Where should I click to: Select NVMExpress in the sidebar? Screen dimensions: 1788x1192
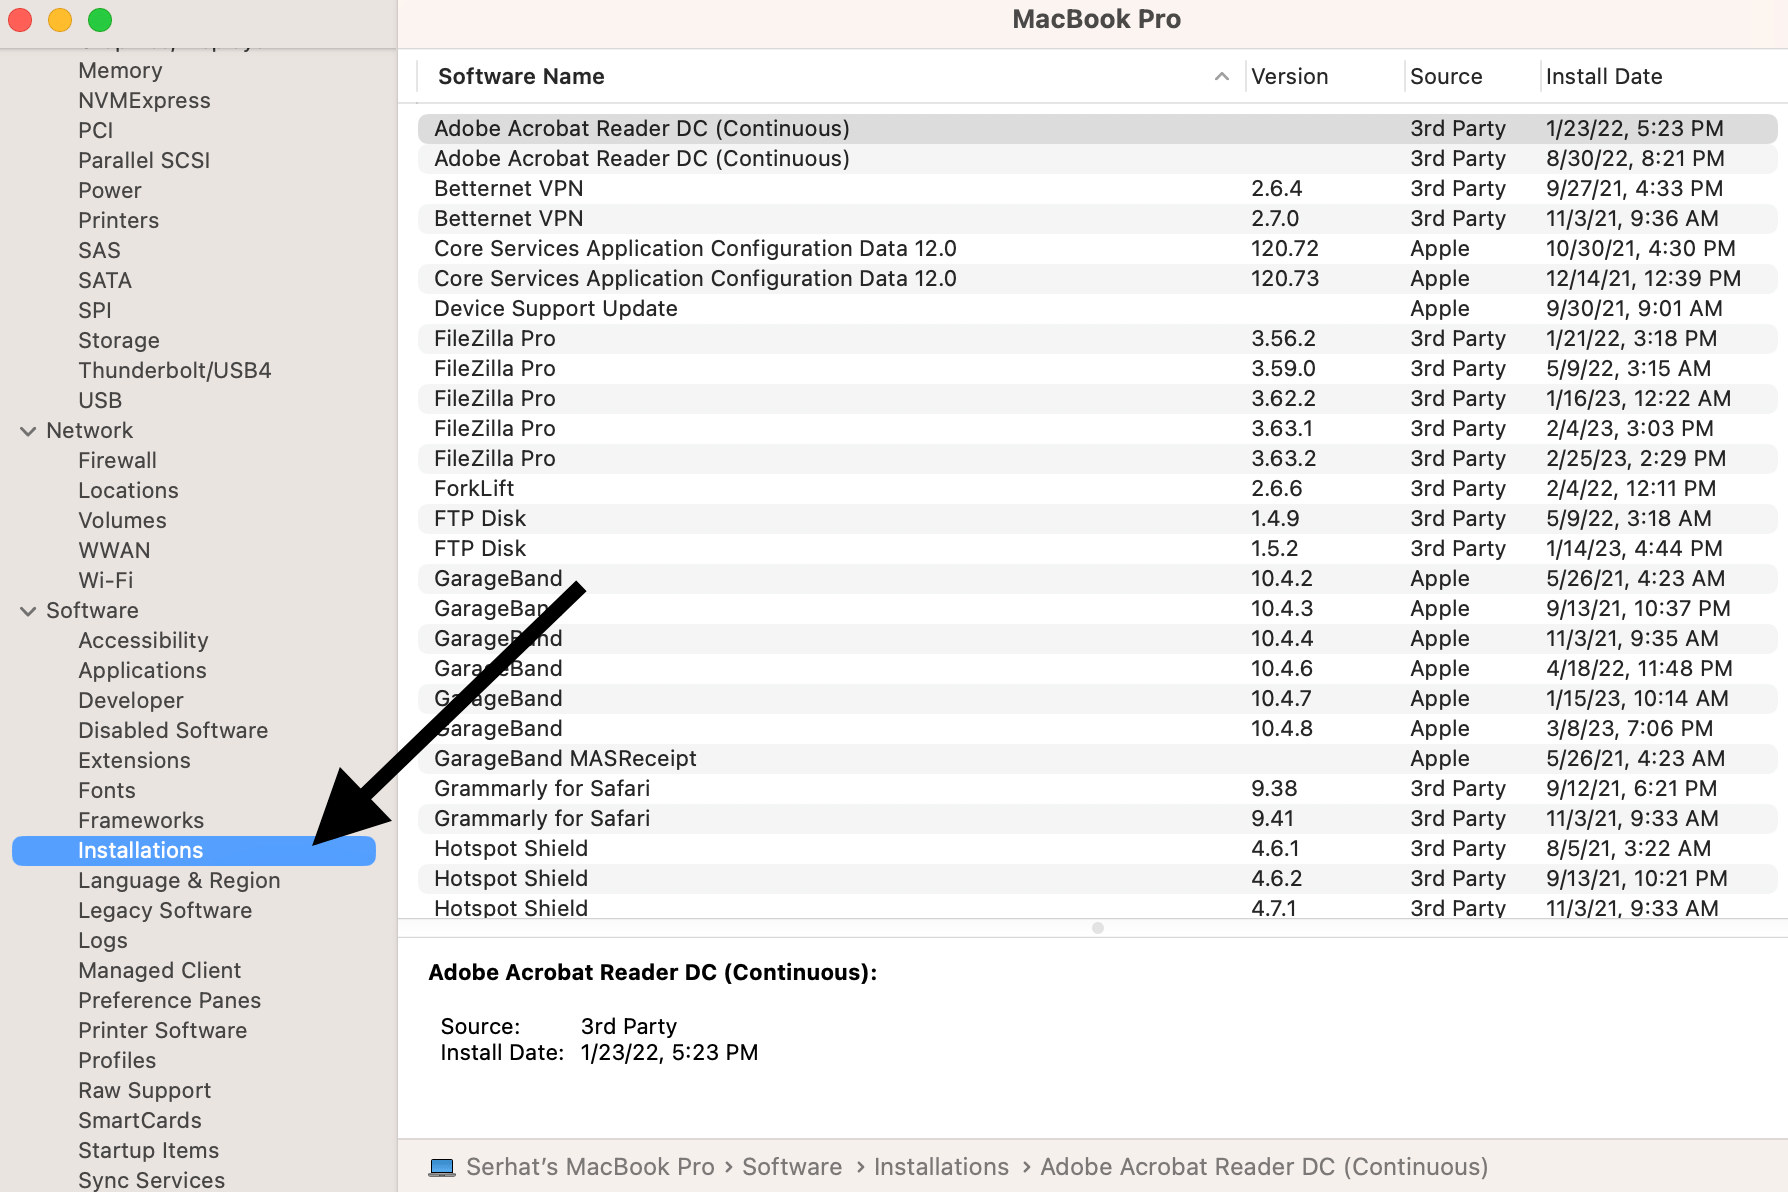pyautogui.click(x=144, y=101)
